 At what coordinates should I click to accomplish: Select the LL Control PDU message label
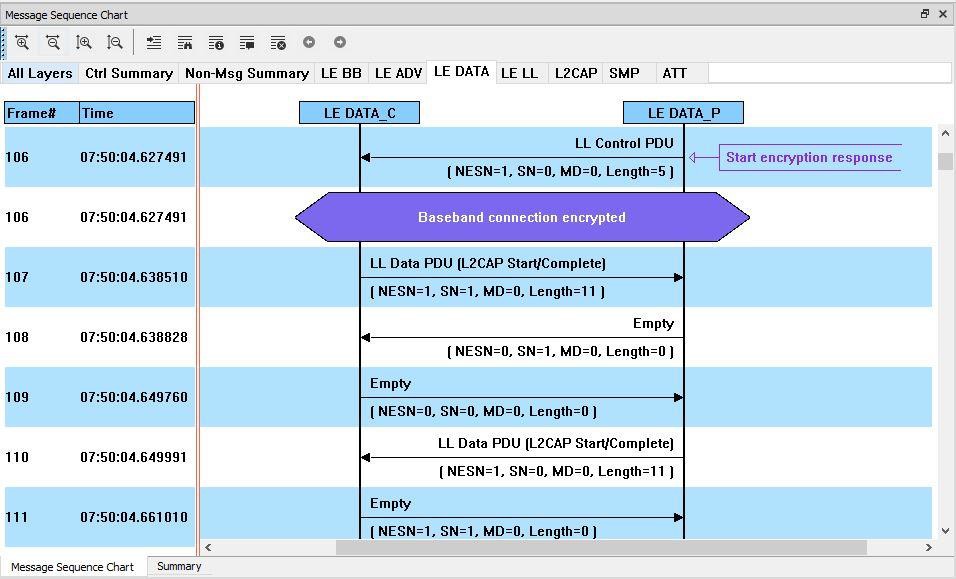[x=624, y=143]
